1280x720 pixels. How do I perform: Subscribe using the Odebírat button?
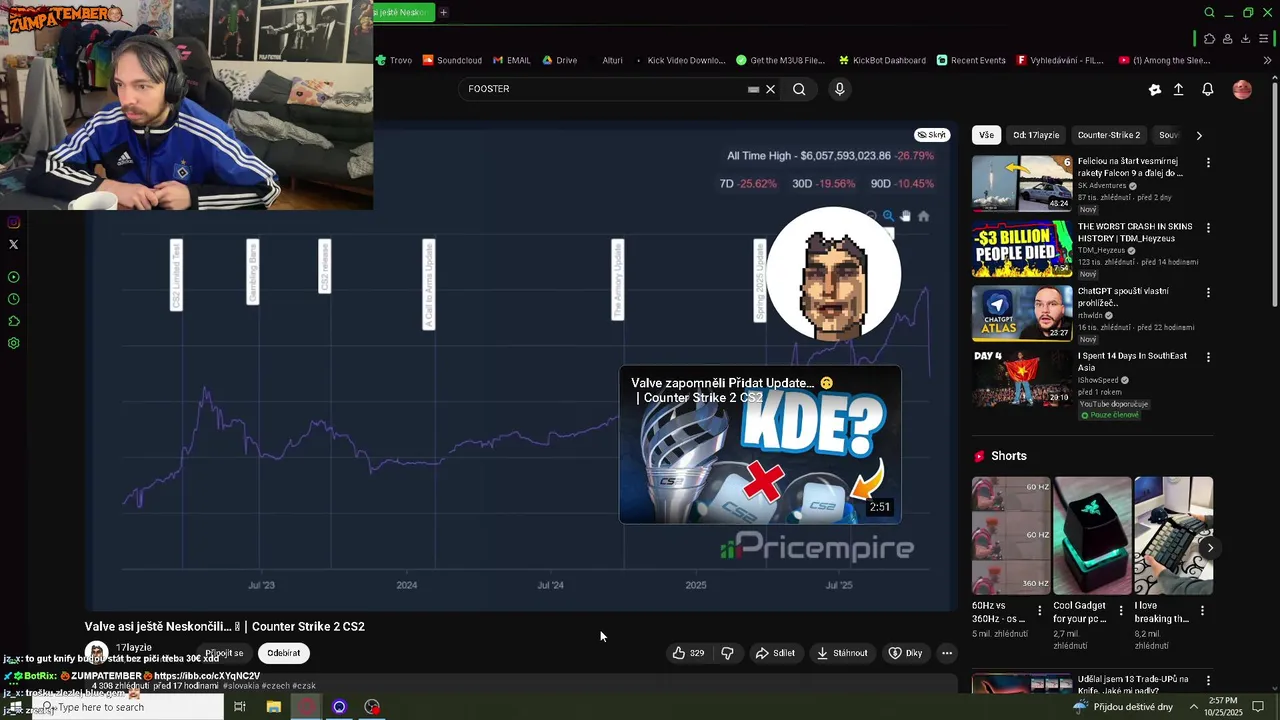(283, 653)
